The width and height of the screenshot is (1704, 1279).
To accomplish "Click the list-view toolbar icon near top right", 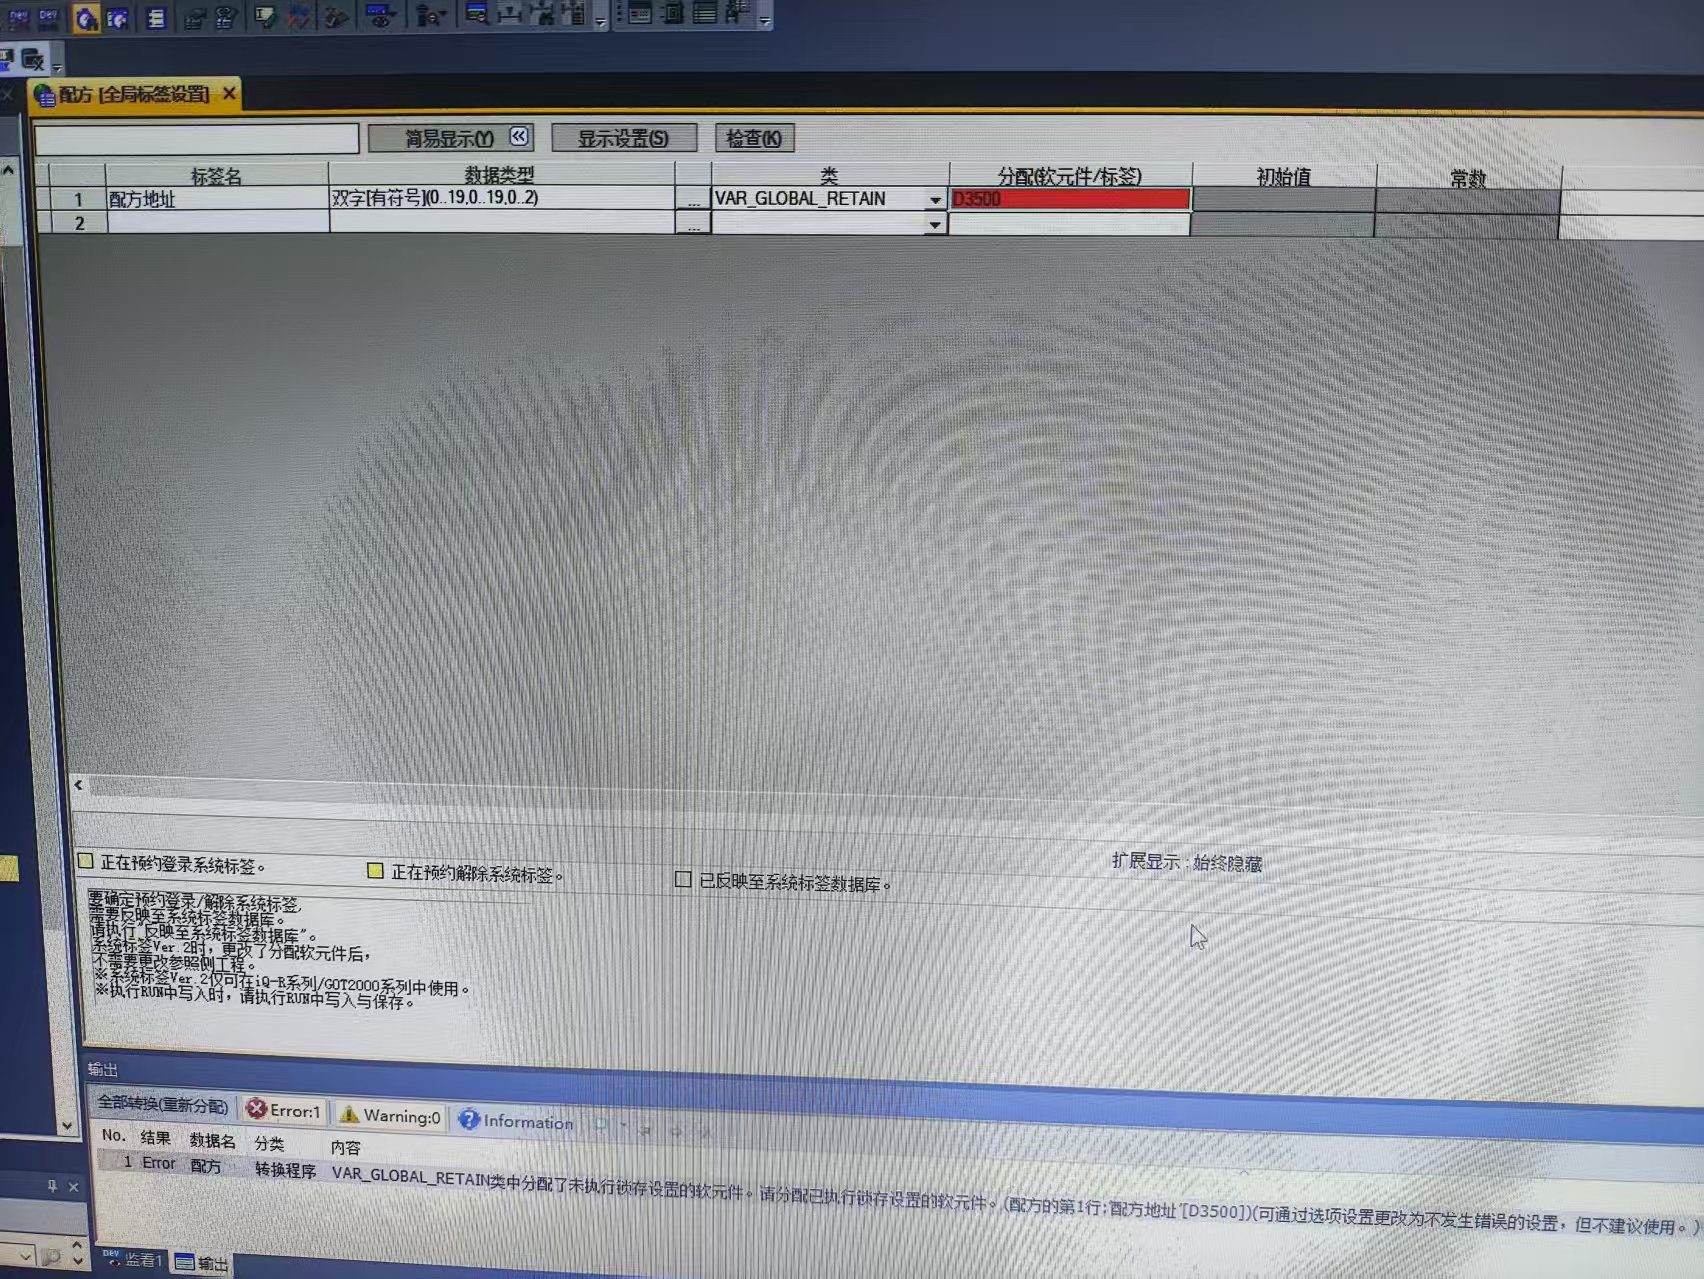I will tap(705, 14).
